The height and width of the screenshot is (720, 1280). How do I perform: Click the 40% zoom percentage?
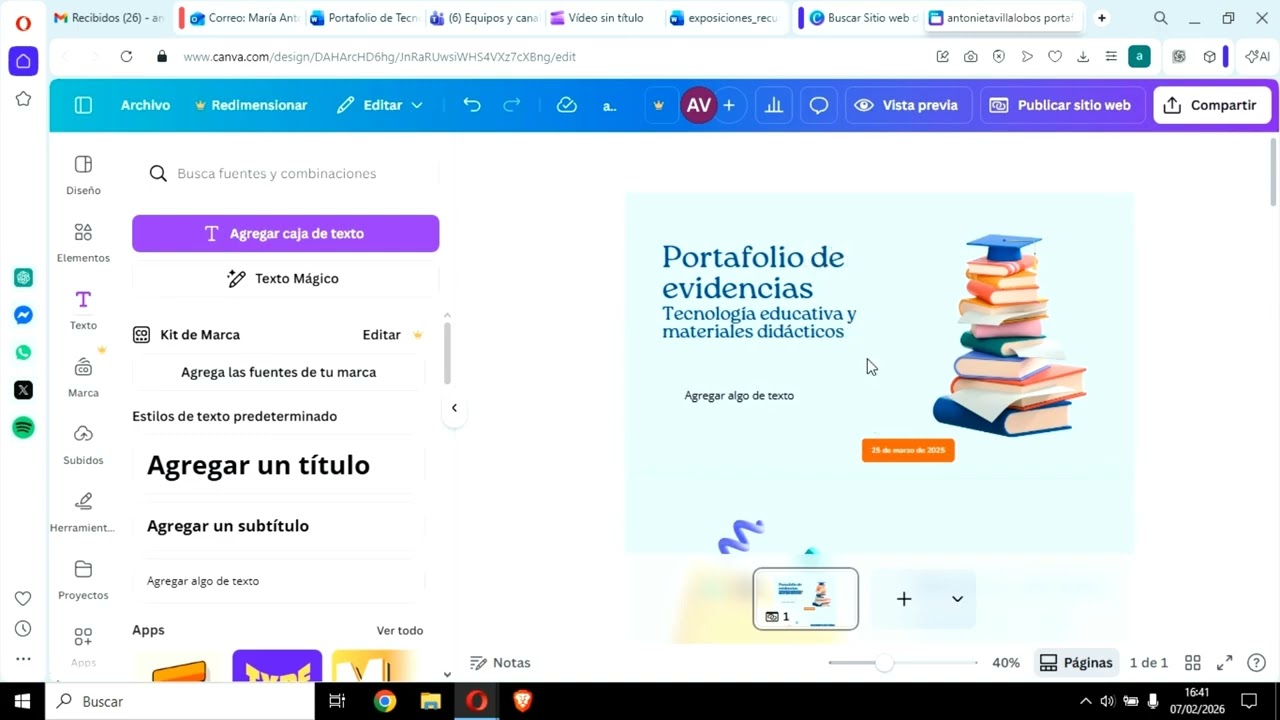coord(1005,663)
